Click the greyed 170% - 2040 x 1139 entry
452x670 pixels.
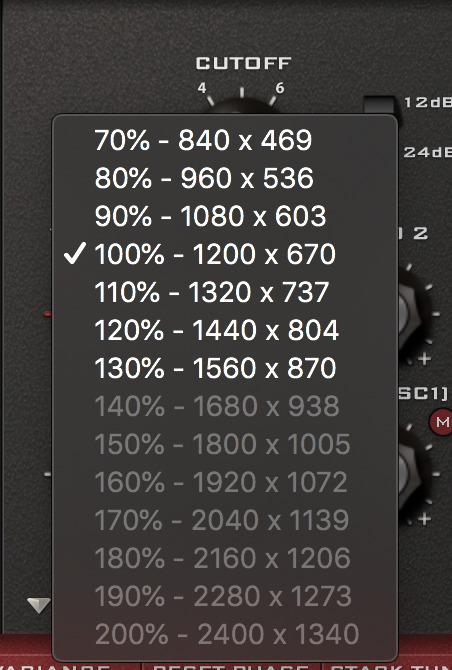(225, 520)
